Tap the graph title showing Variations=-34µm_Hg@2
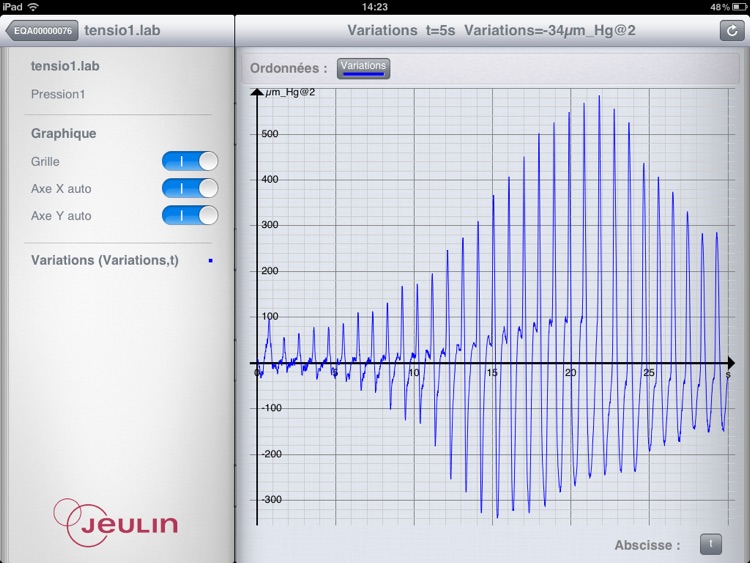This screenshot has height=563, width=750. point(491,31)
